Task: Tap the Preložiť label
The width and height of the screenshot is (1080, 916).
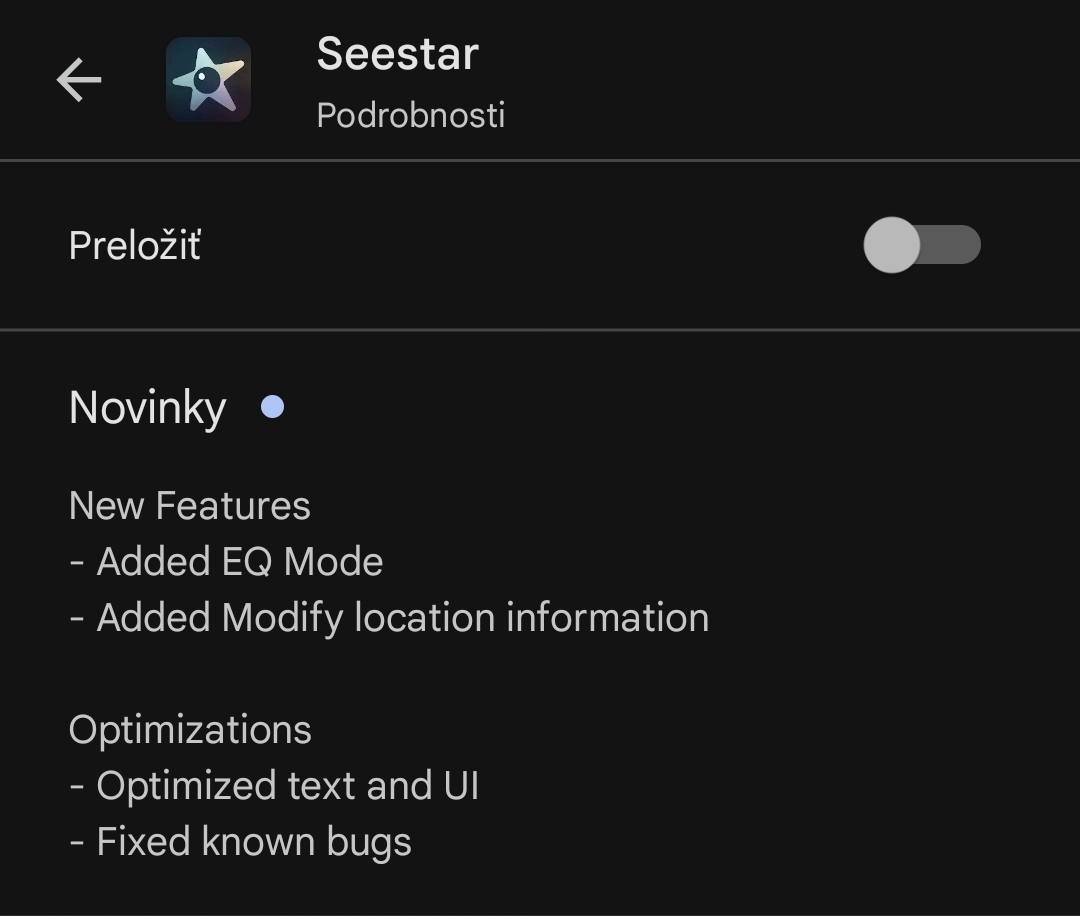Action: coord(135,246)
